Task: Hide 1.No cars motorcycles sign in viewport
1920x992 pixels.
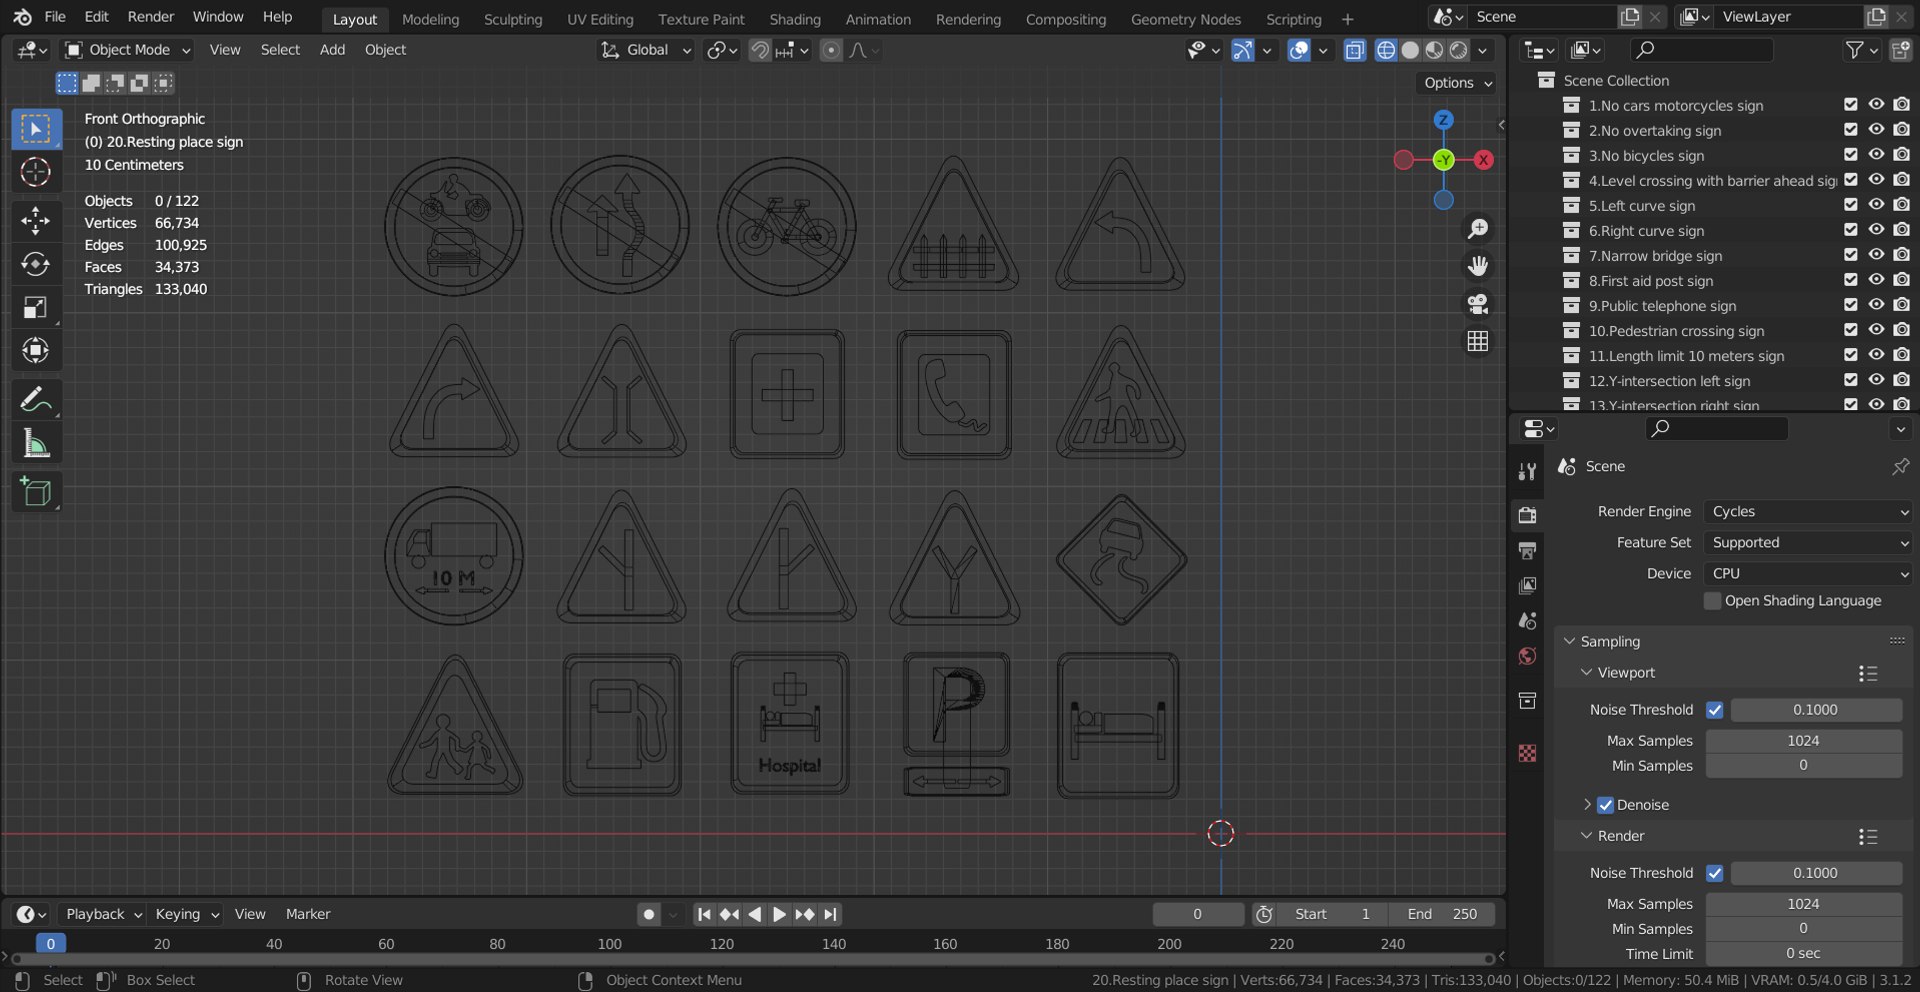Action: [1876, 105]
